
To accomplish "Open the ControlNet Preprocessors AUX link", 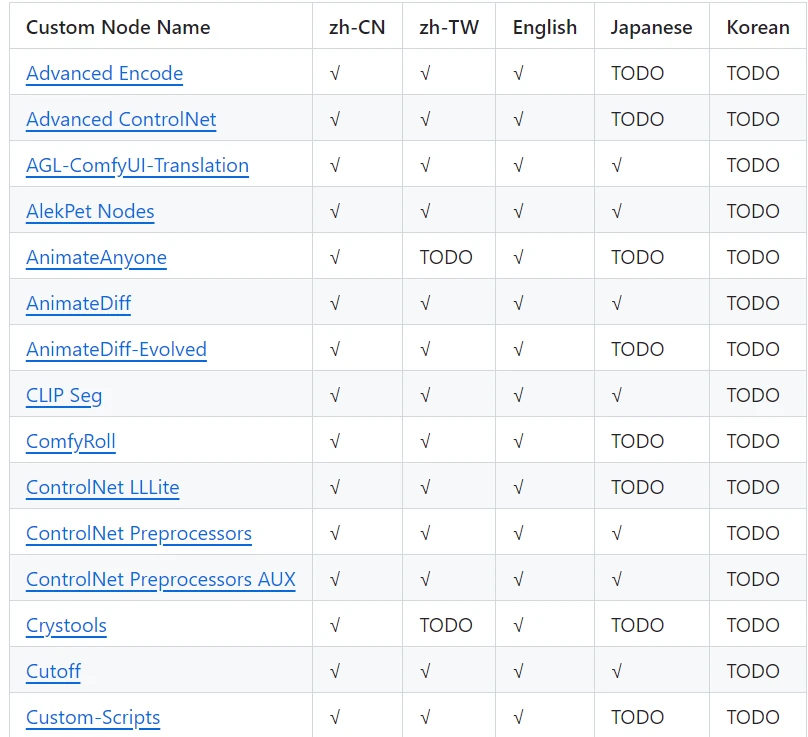I will (160, 579).
